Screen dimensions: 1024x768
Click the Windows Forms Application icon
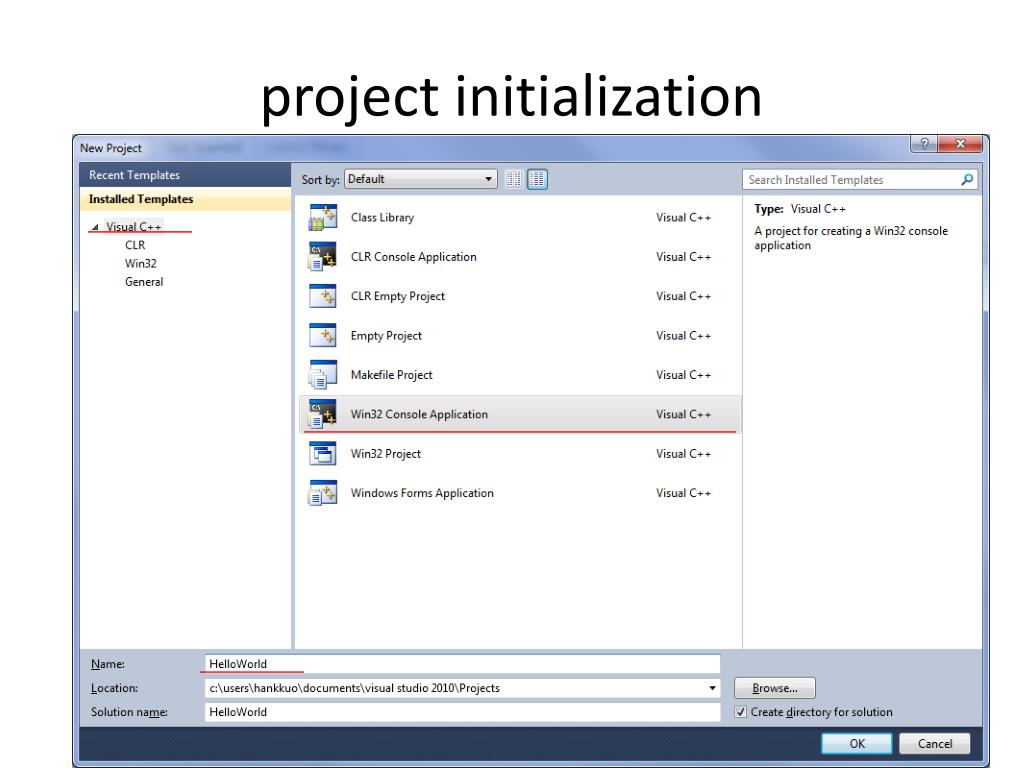[x=323, y=493]
